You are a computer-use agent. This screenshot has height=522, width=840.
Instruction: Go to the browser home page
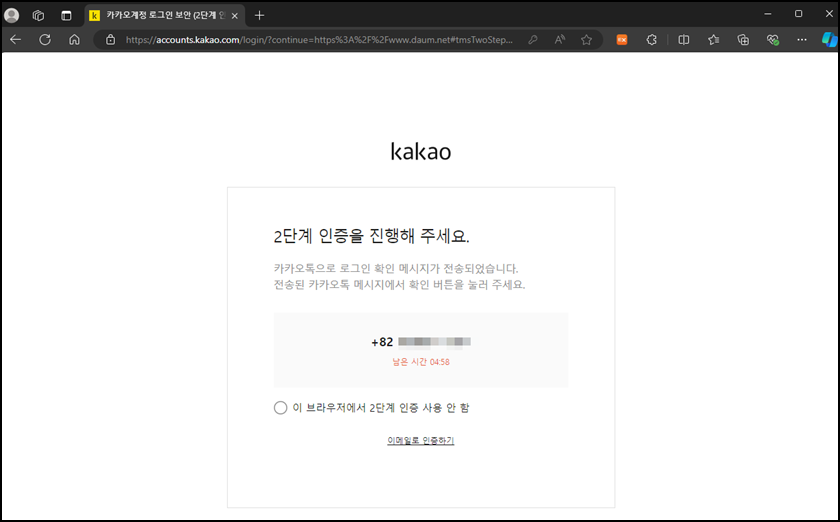point(74,40)
